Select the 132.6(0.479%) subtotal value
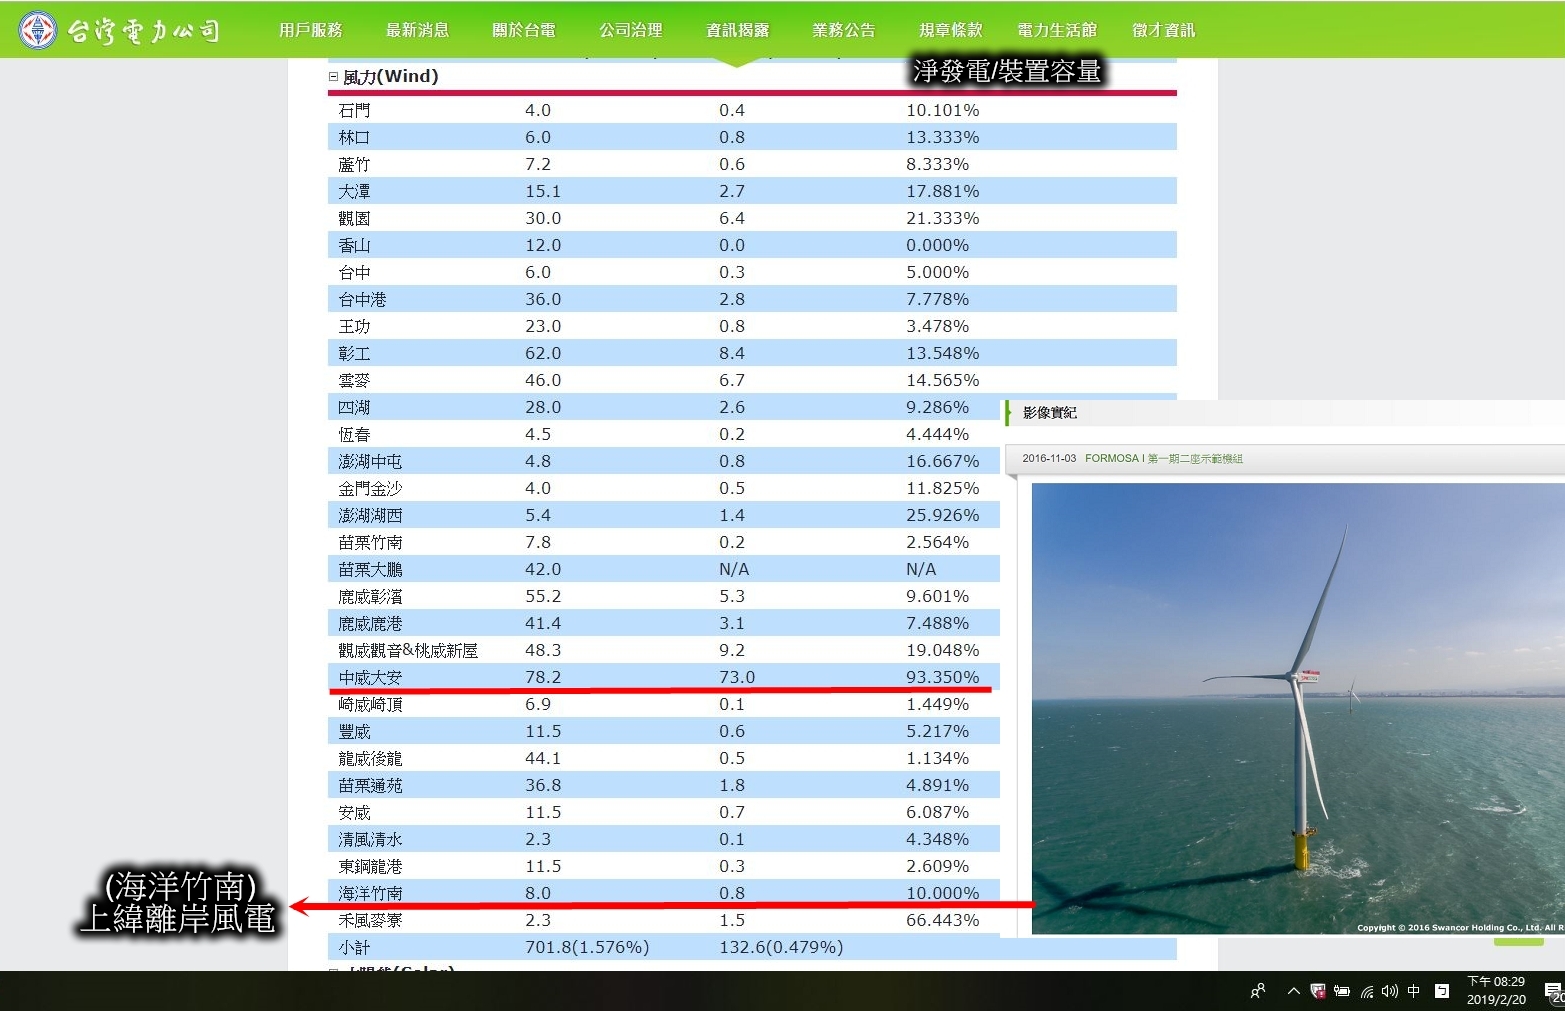This screenshot has height=1011, width=1565. pyautogui.click(x=781, y=947)
